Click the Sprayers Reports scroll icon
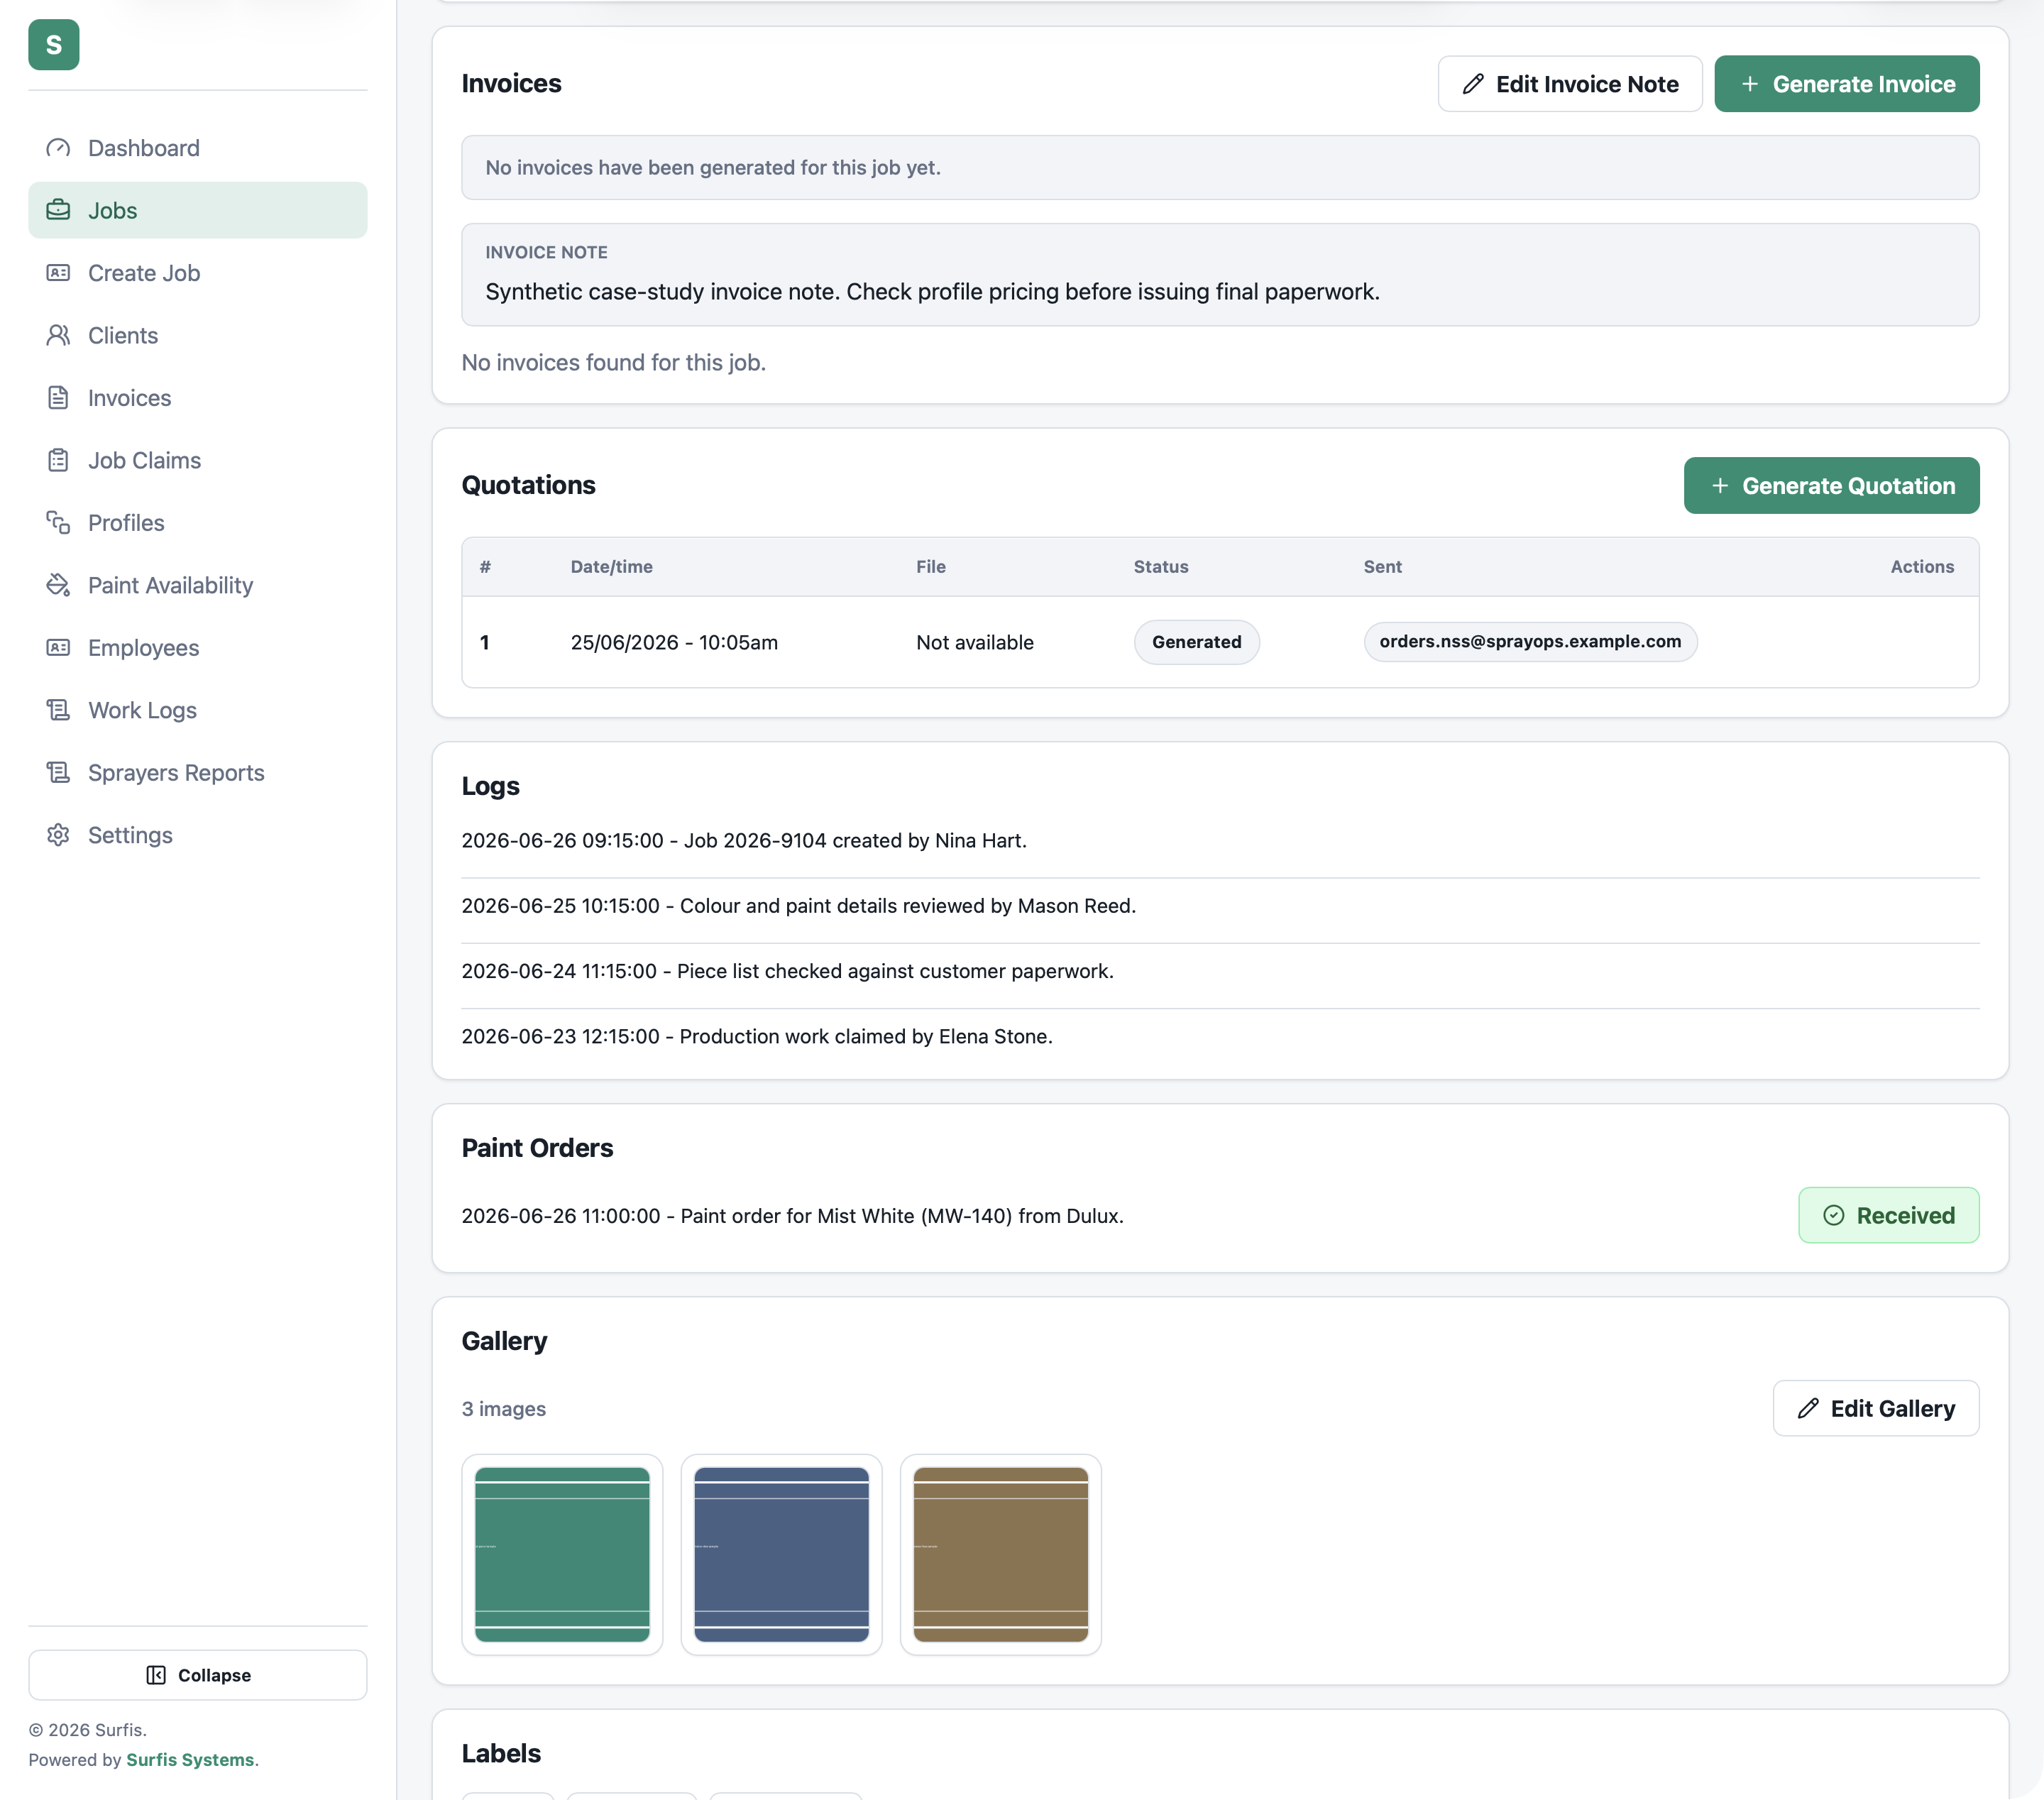The width and height of the screenshot is (2044, 1800). pyautogui.click(x=58, y=773)
